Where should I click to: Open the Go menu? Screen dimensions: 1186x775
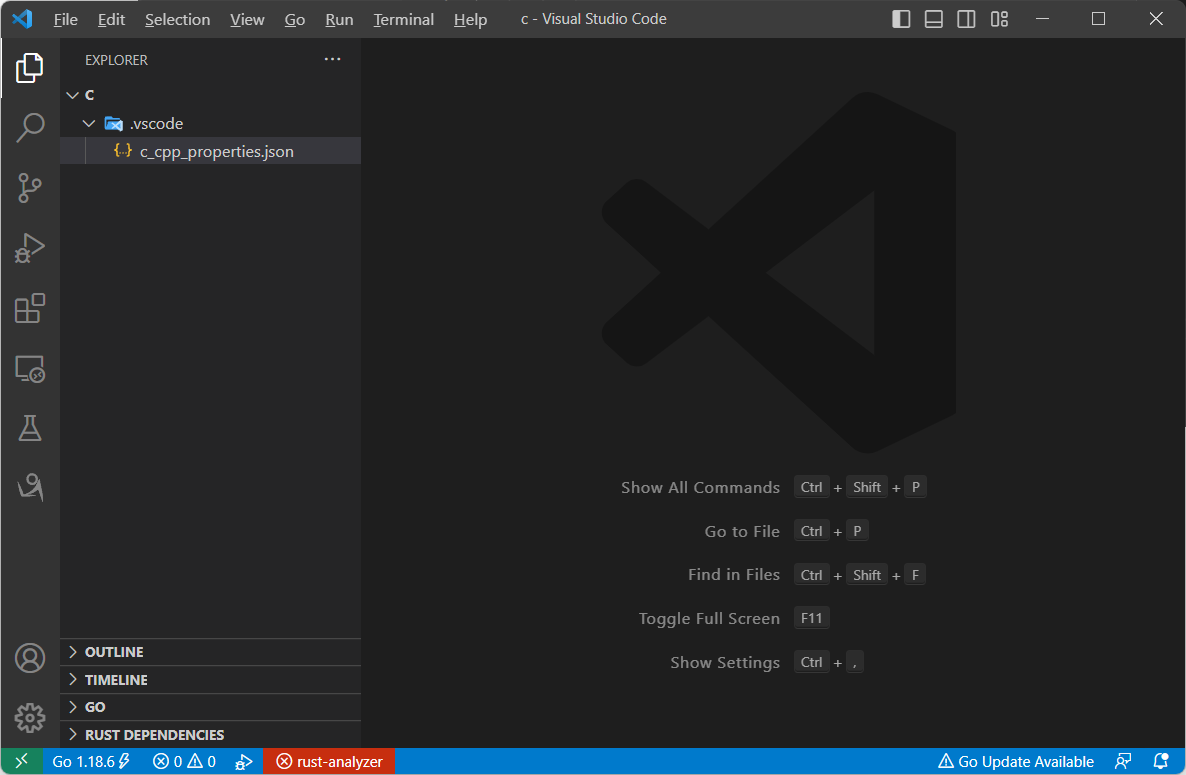(x=295, y=20)
